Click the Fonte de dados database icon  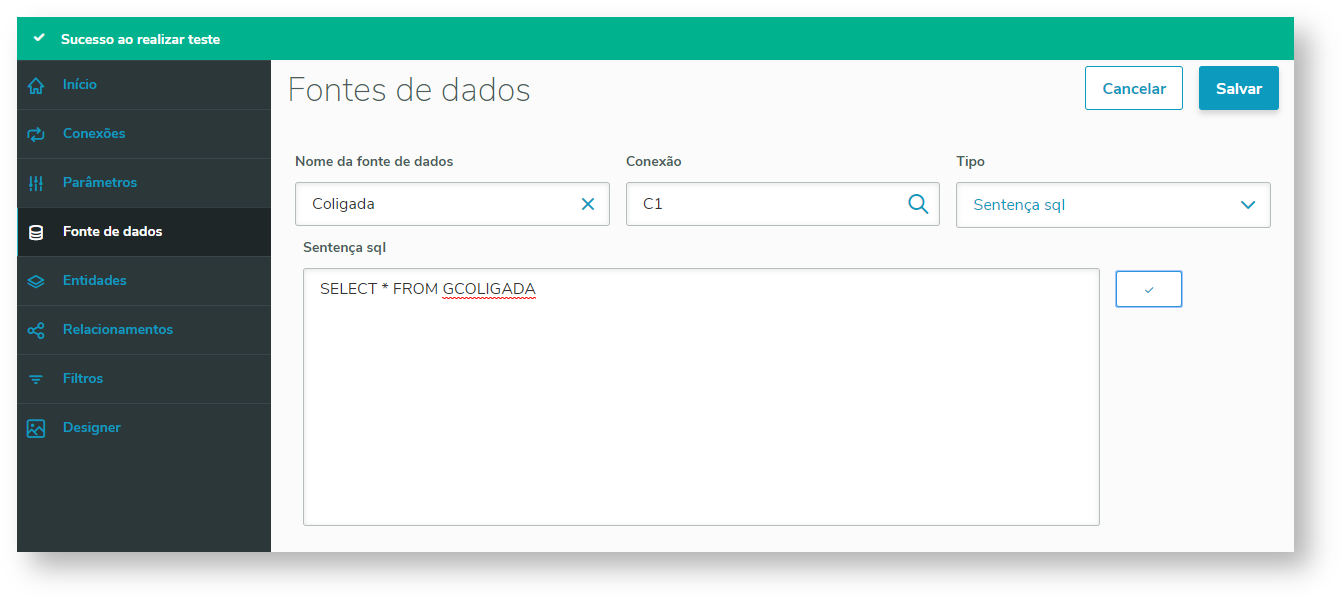coord(36,232)
